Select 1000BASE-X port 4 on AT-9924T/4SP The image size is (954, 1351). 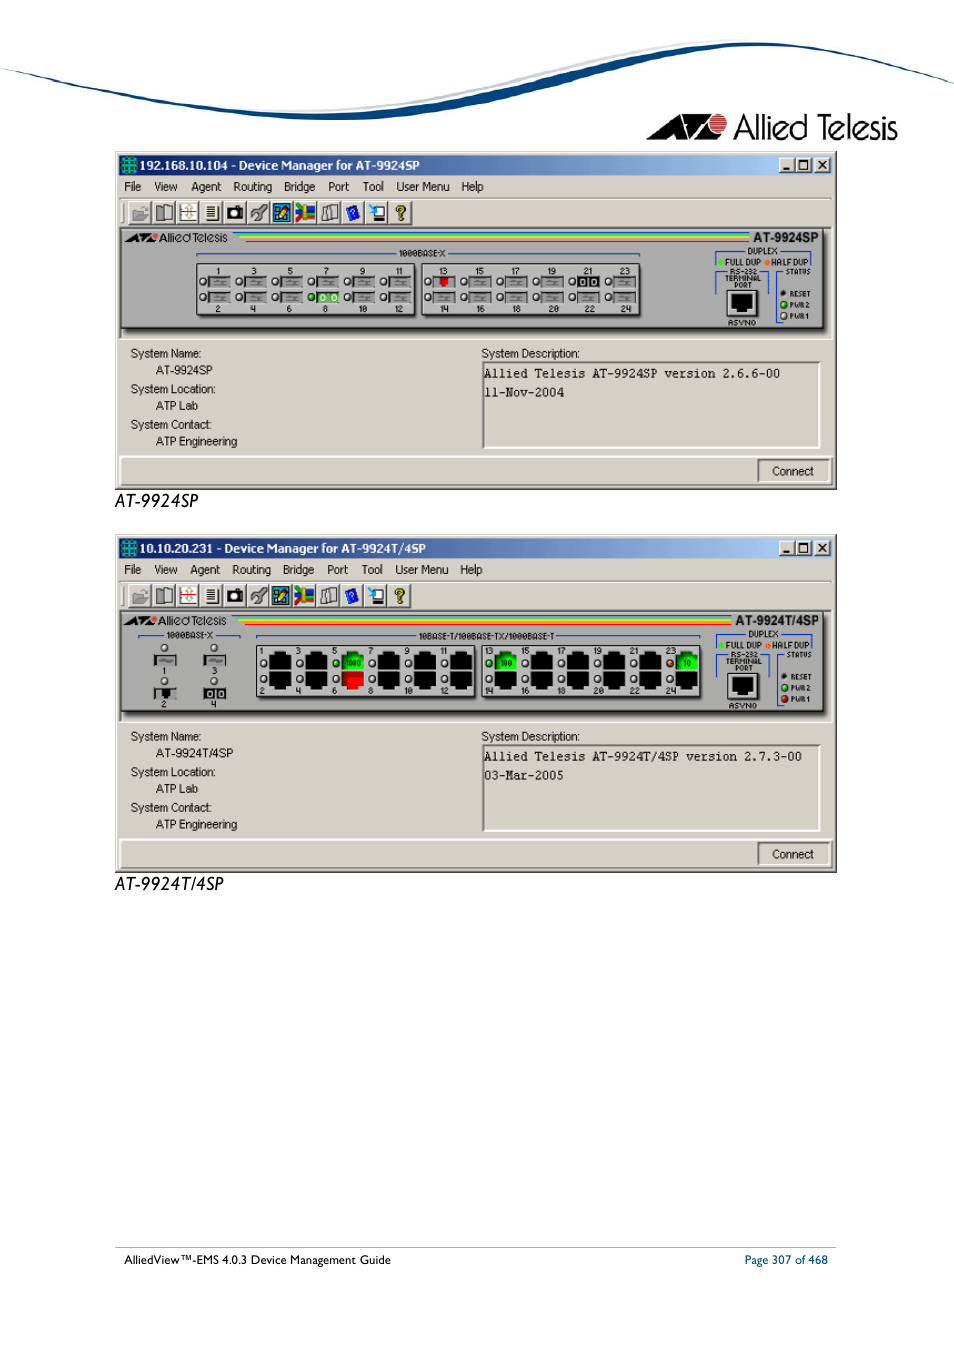pos(214,693)
